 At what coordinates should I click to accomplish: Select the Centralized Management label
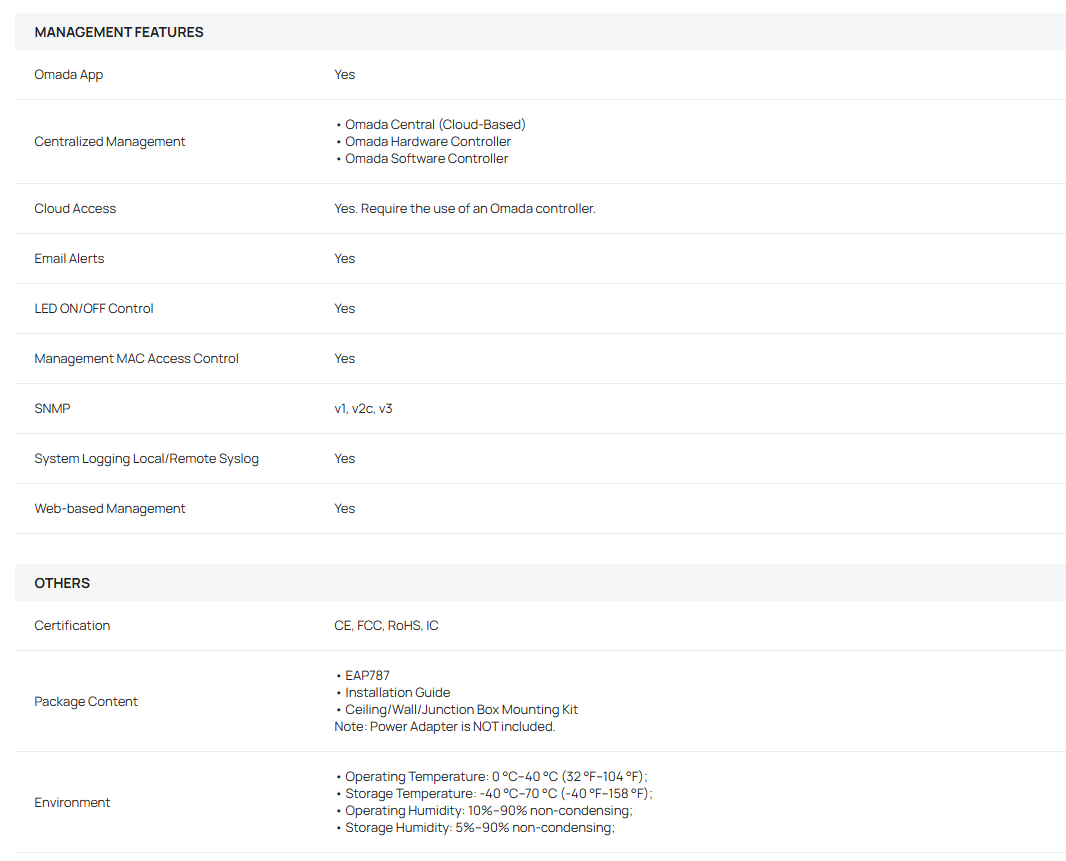[109, 142]
